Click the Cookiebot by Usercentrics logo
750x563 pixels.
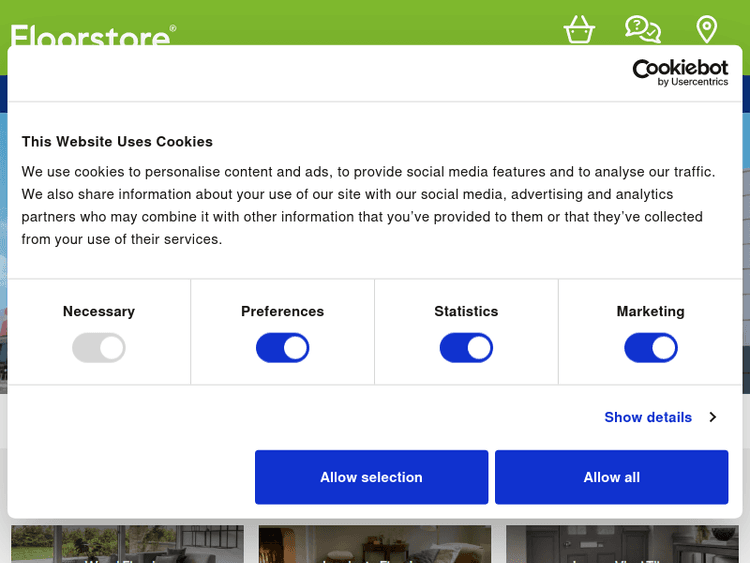click(x=680, y=71)
